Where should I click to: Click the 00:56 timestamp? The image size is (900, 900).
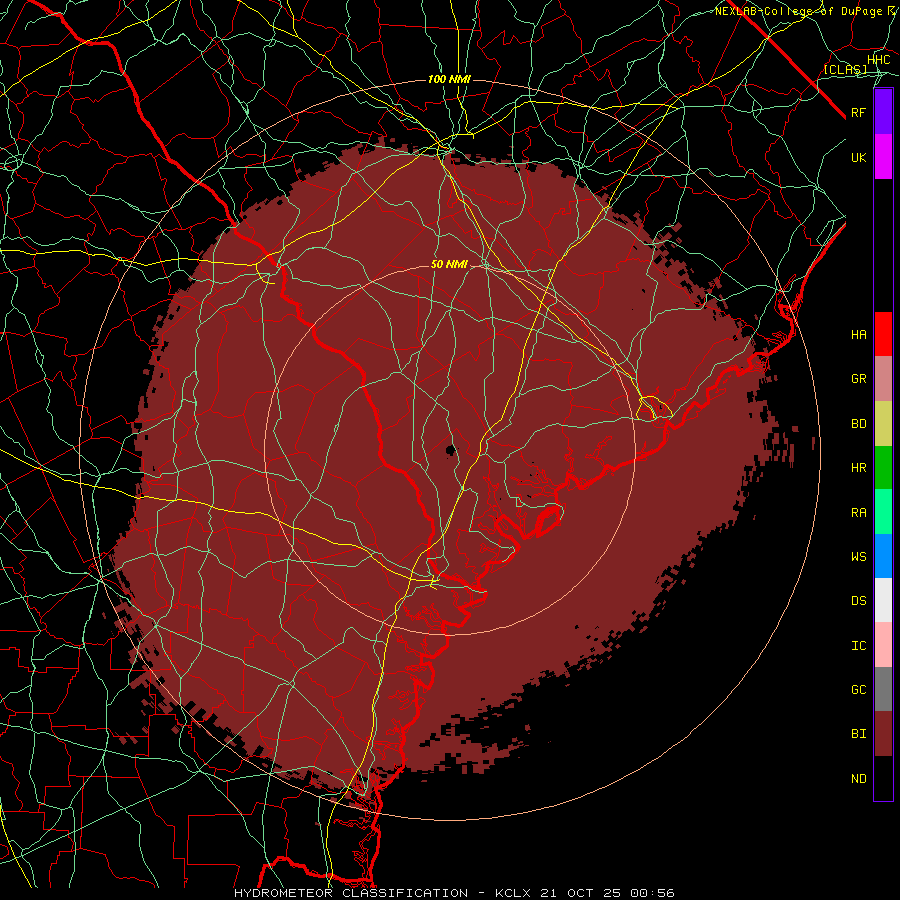coord(652,893)
